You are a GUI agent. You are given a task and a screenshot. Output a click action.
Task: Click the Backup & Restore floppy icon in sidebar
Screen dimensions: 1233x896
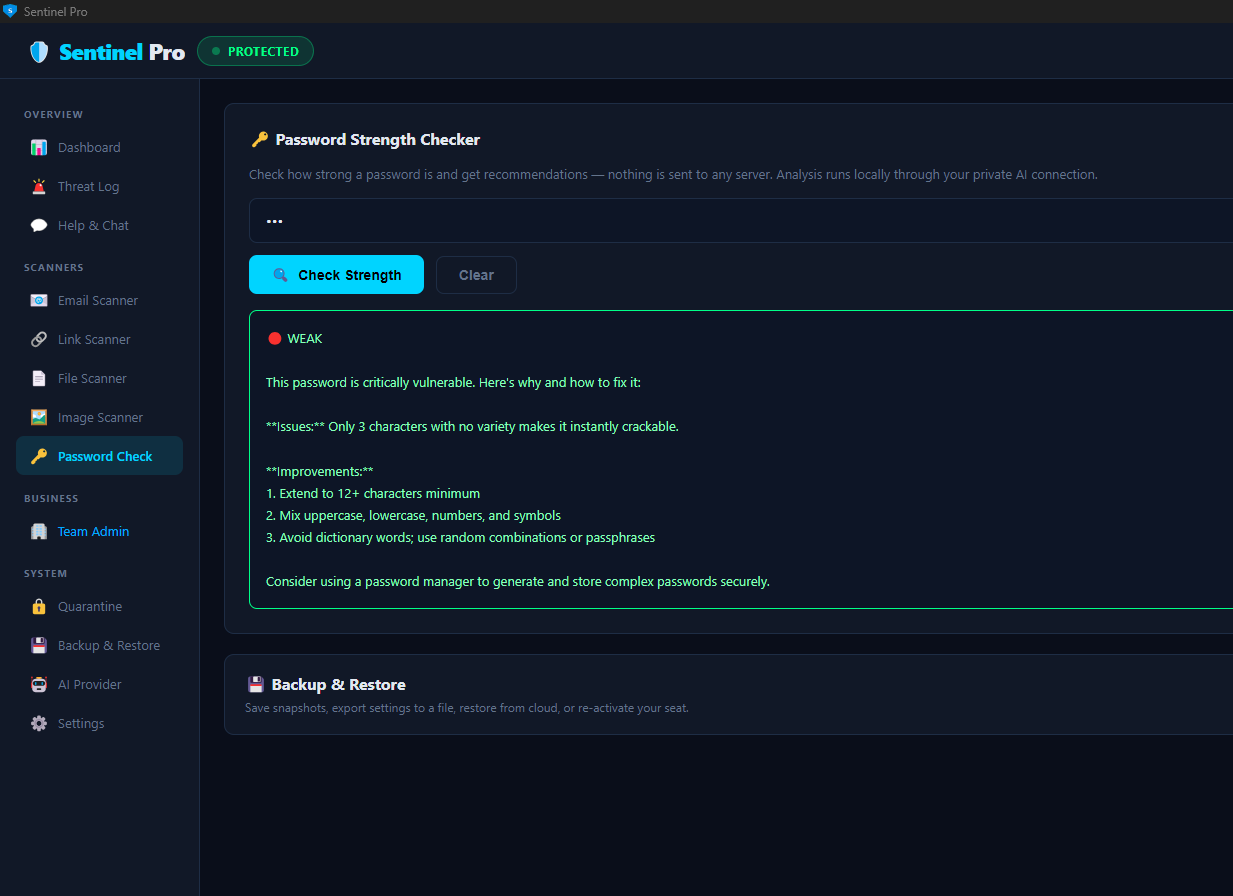coord(39,645)
